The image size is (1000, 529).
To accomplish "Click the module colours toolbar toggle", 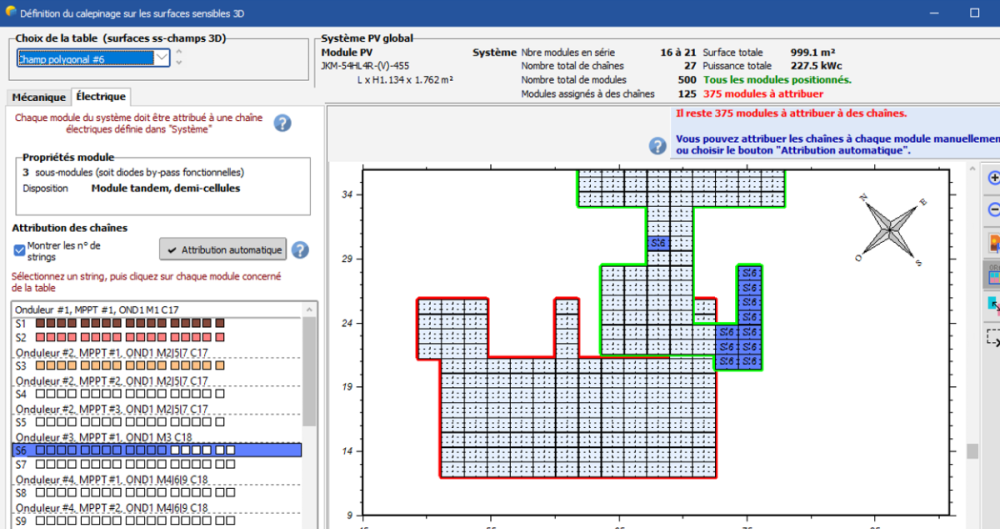I will (x=993, y=275).
